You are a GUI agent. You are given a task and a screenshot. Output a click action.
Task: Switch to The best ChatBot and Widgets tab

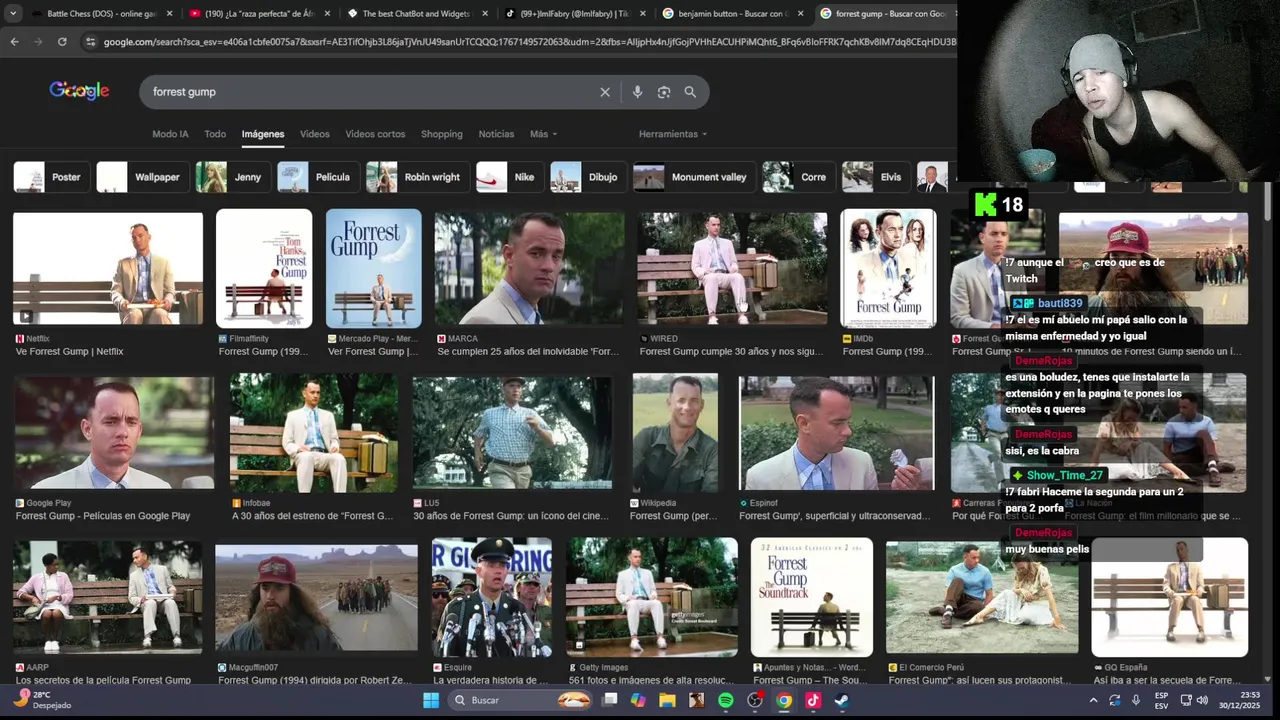click(x=417, y=14)
